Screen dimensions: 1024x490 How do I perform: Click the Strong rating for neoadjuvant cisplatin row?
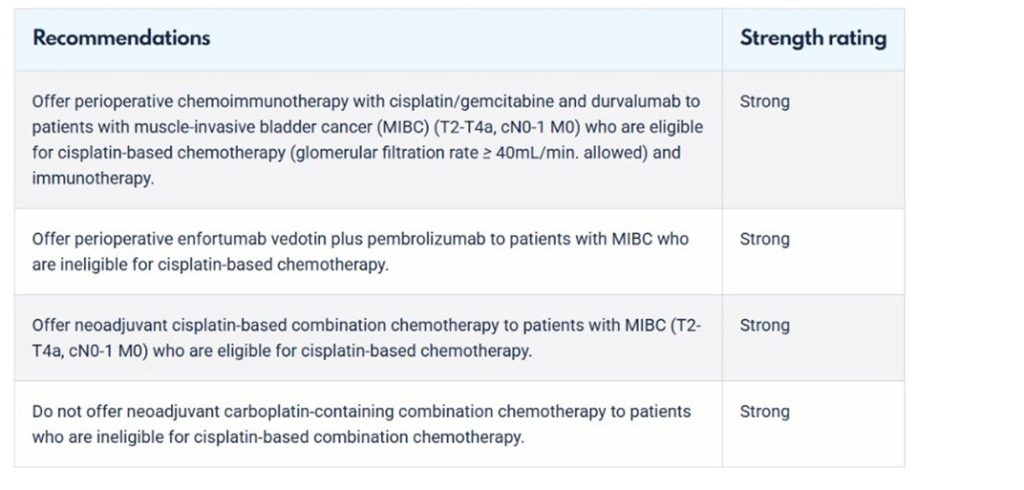click(x=764, y=325)
